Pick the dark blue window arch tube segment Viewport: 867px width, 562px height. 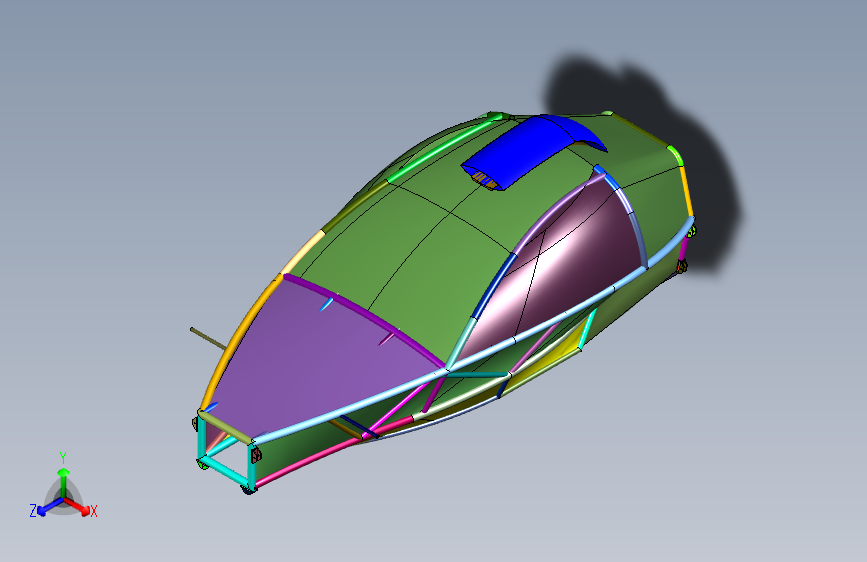[x=493, y=287]
